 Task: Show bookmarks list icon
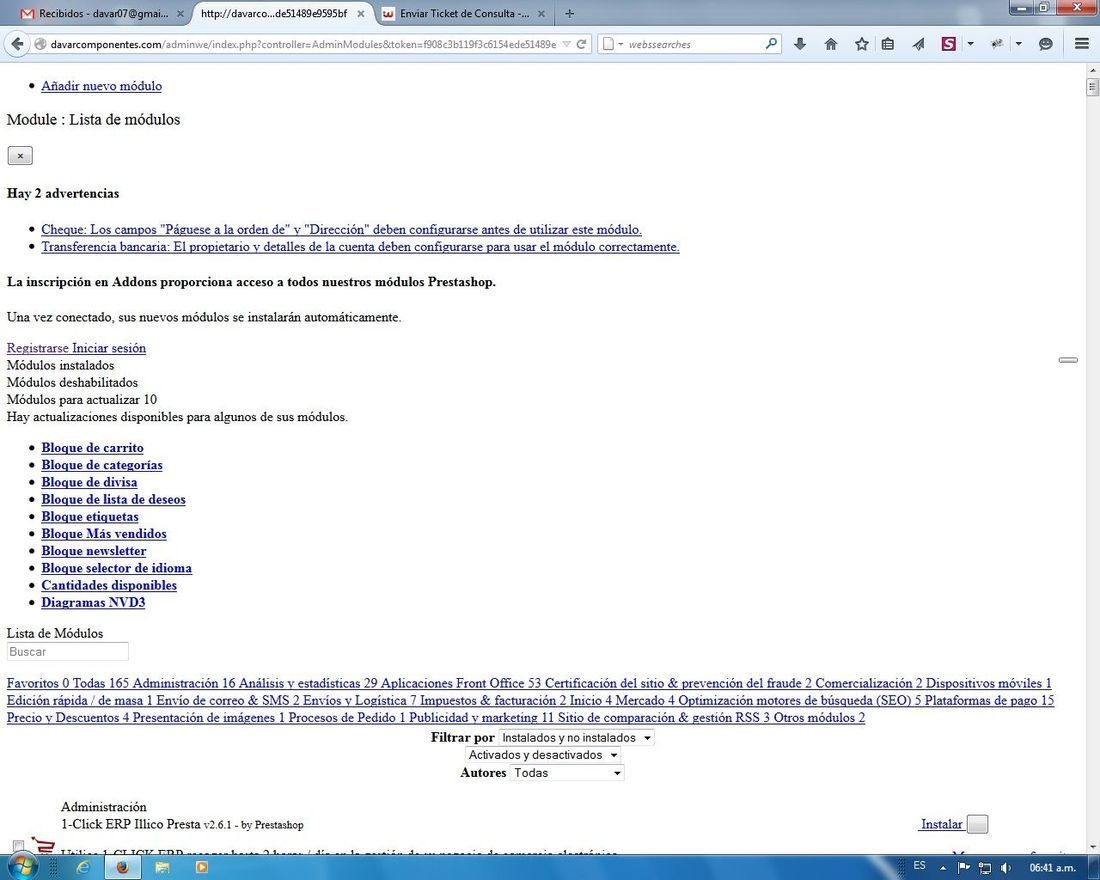[x=887, y=44]
